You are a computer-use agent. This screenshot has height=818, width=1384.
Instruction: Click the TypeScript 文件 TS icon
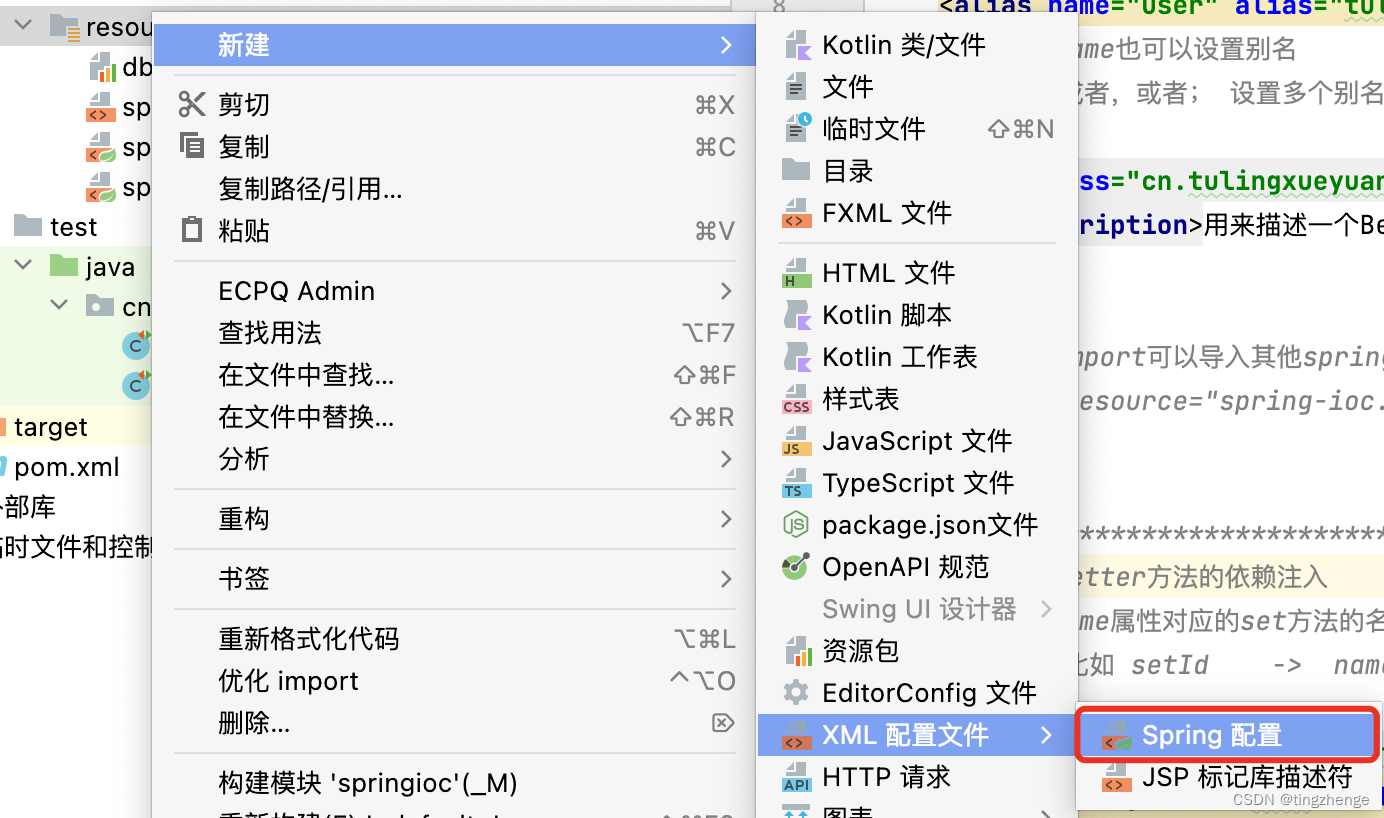tap(796, 483)
